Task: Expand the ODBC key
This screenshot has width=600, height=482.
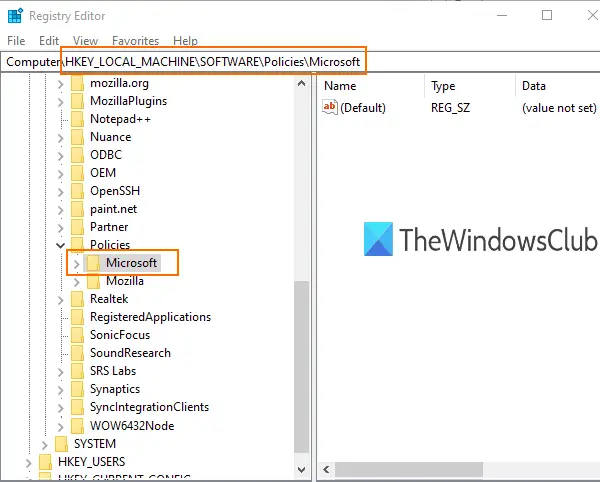Action: tap(60, 156)
